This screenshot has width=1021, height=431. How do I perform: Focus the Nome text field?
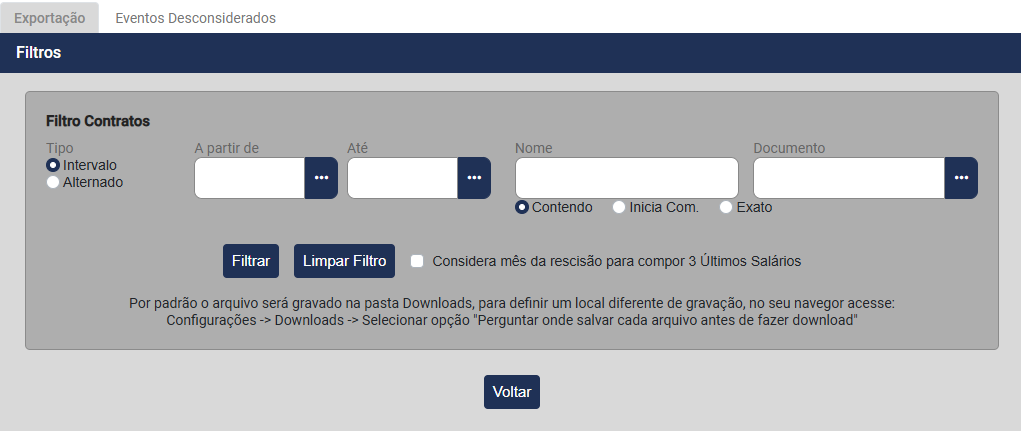(x=626, y=178)
